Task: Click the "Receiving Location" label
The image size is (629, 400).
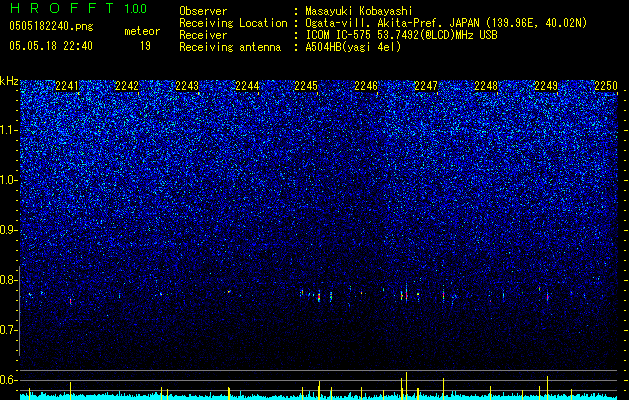Action: (x=233, y=23)
